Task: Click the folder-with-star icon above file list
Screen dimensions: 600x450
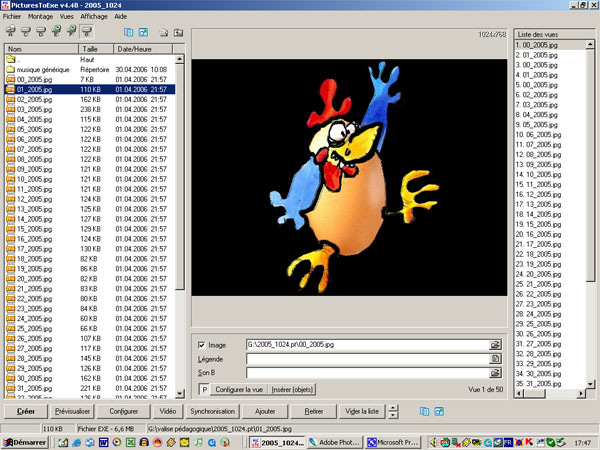Action: (164, 33)
